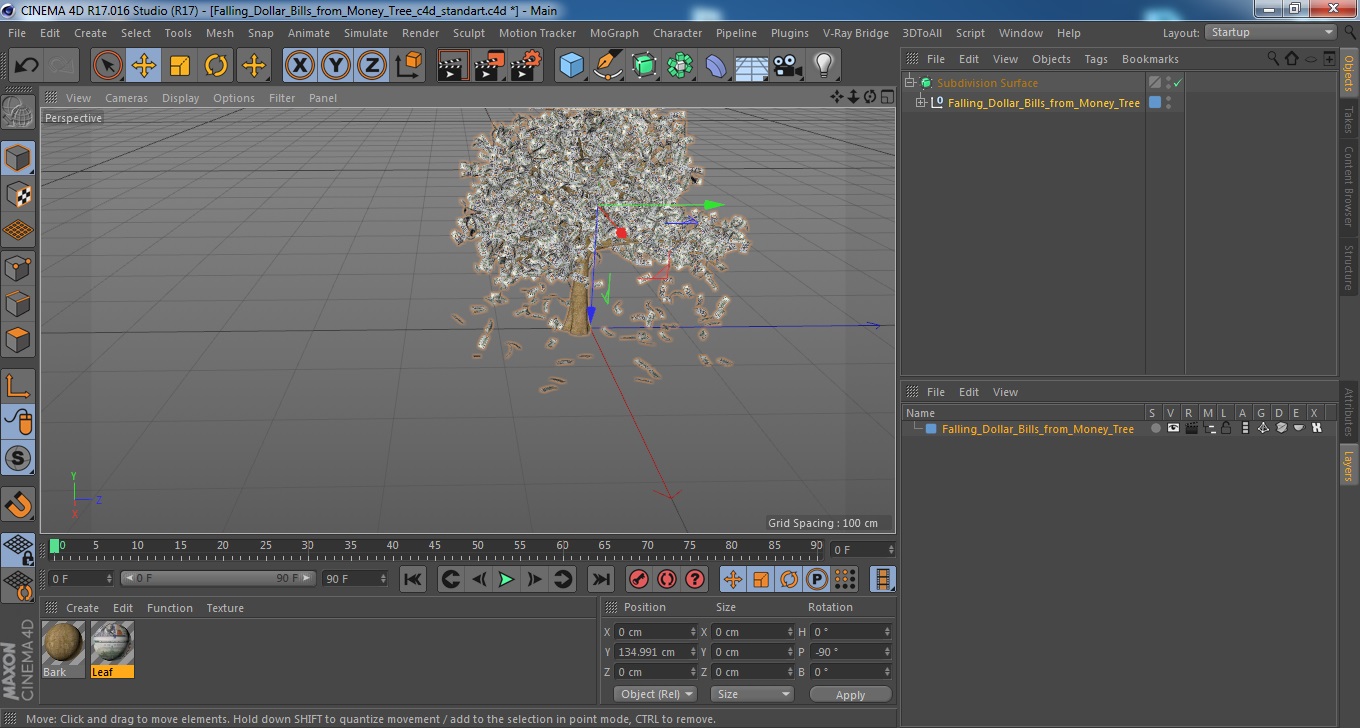
Task: Click Record Active Objects button
Action: (638, 579)
